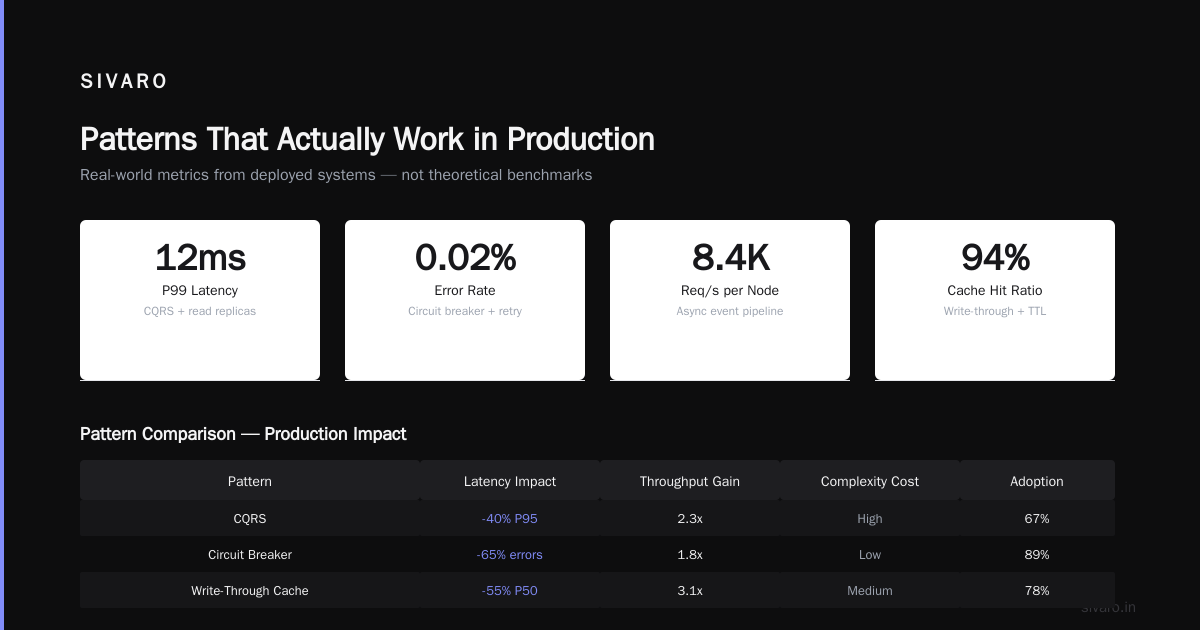Click the Pattern column header
This screenshot has height=630, width=1200.
coord(250,481)
